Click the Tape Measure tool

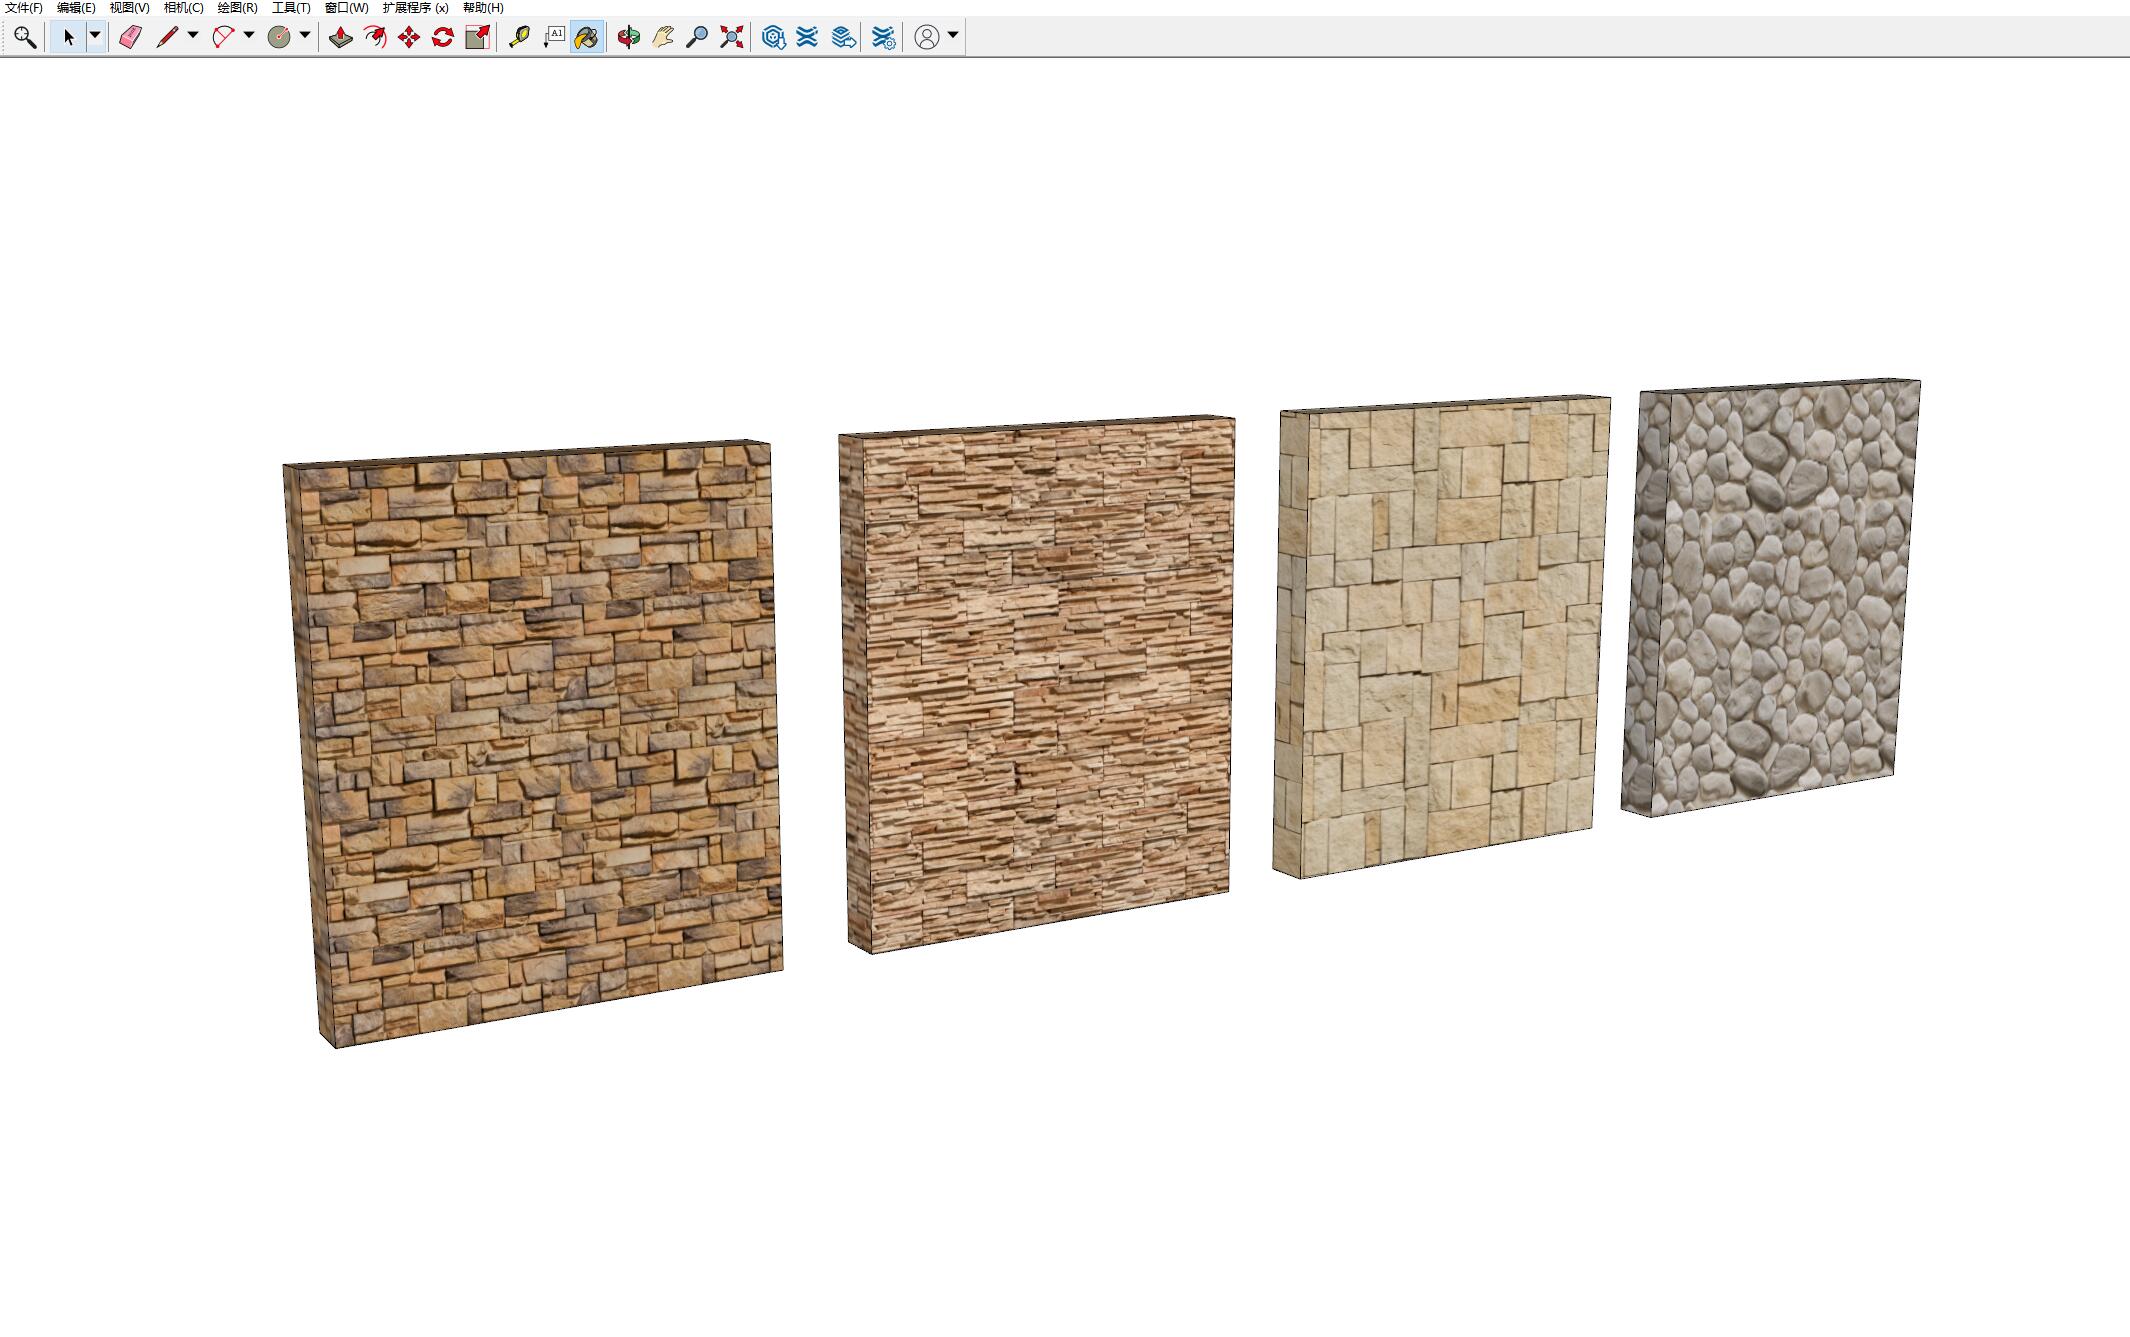(x=519, y=37)
